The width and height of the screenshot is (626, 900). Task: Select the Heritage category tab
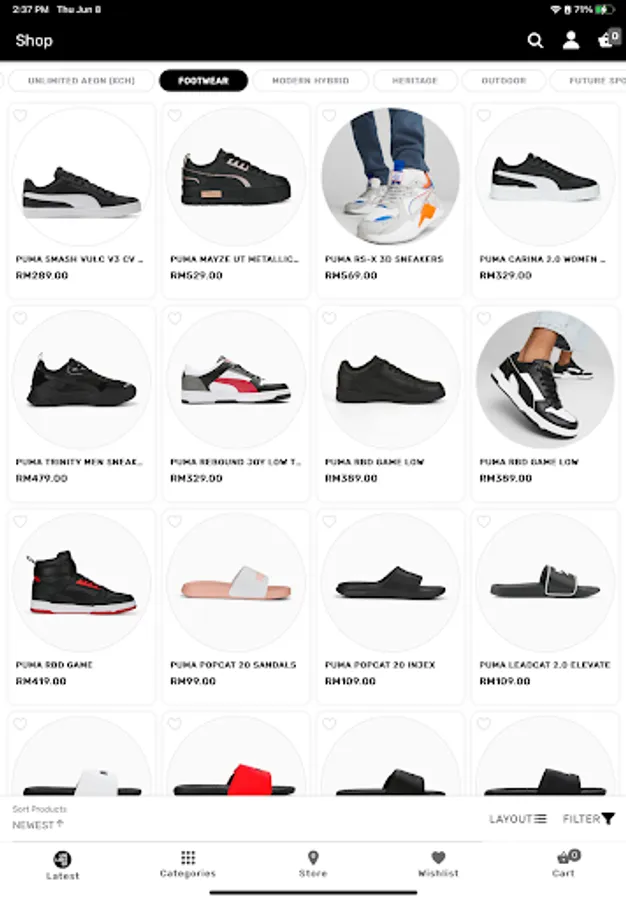[415, 80]
